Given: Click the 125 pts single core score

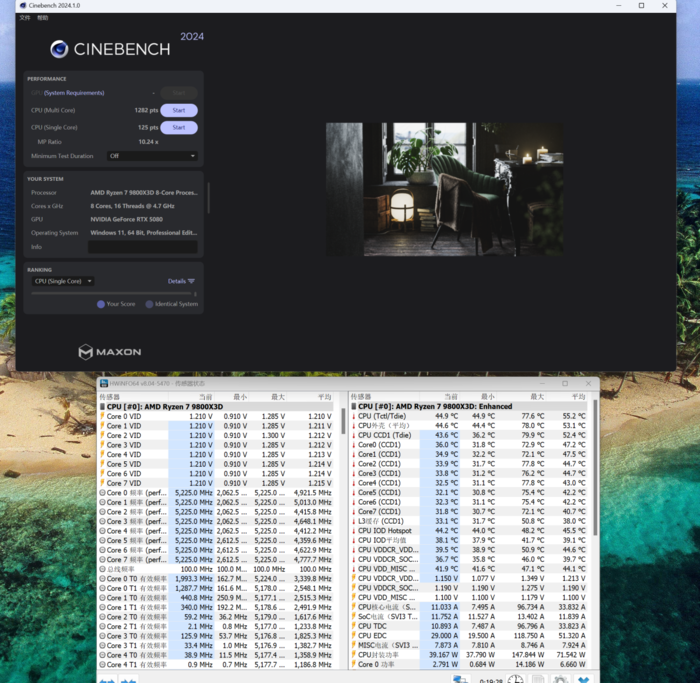Looking at the screenshot, I should (x=148, y=128).
